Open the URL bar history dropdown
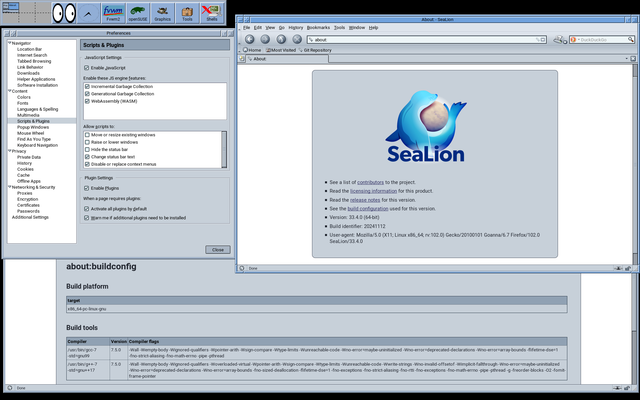 [543, 40]
